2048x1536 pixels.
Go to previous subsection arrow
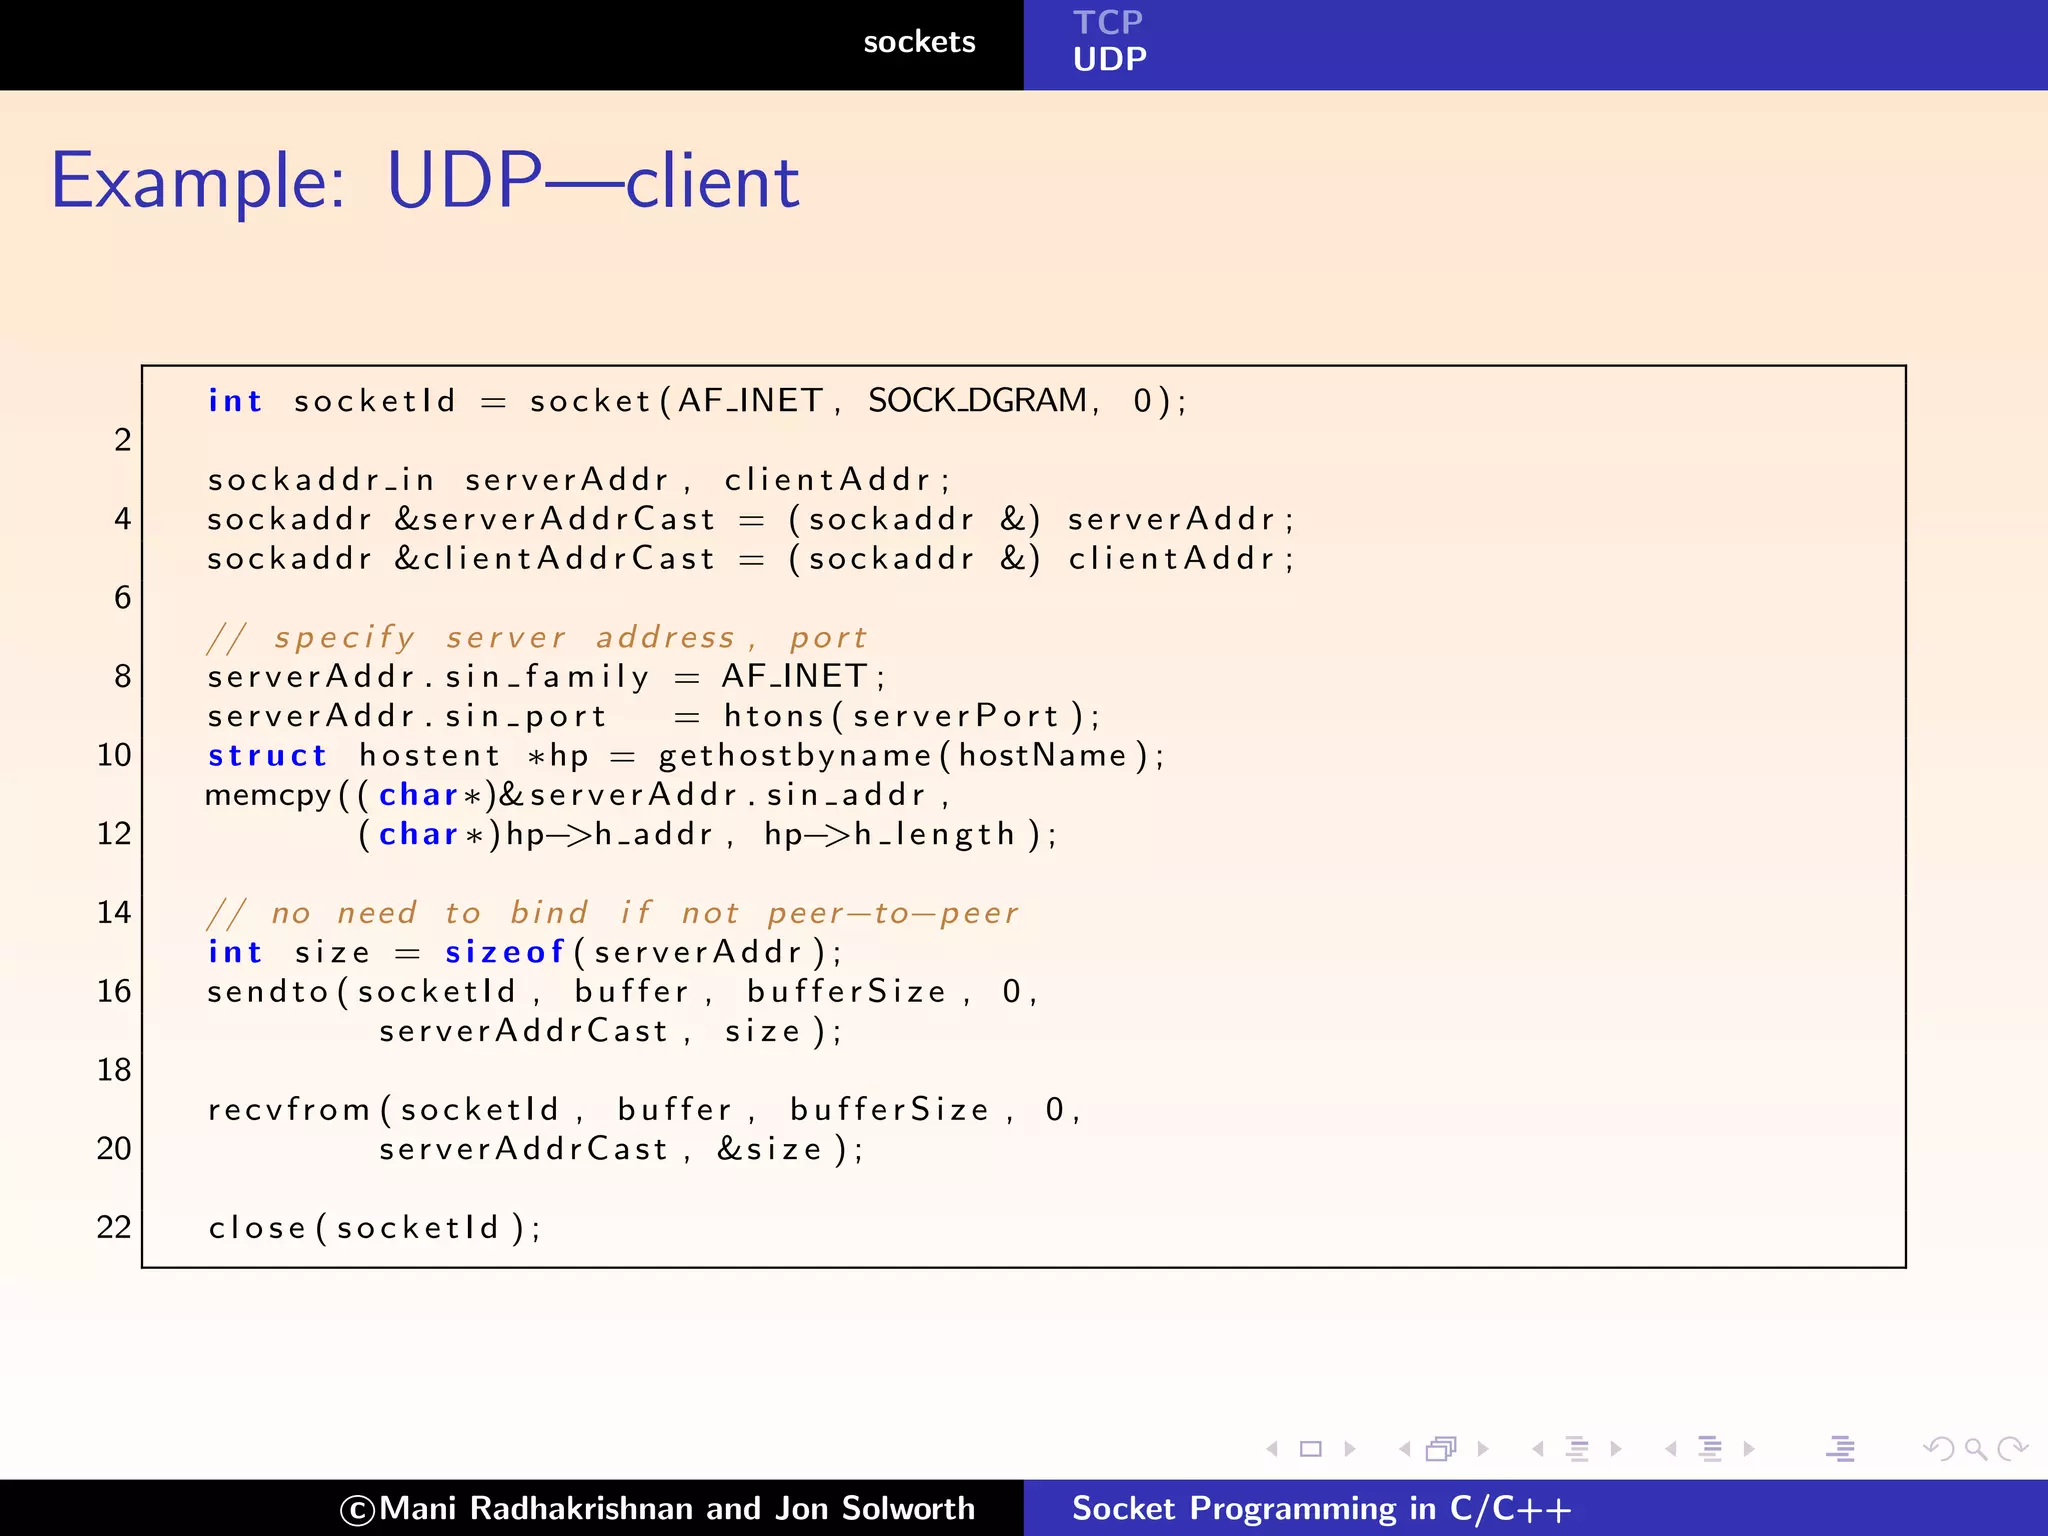1538,1448
